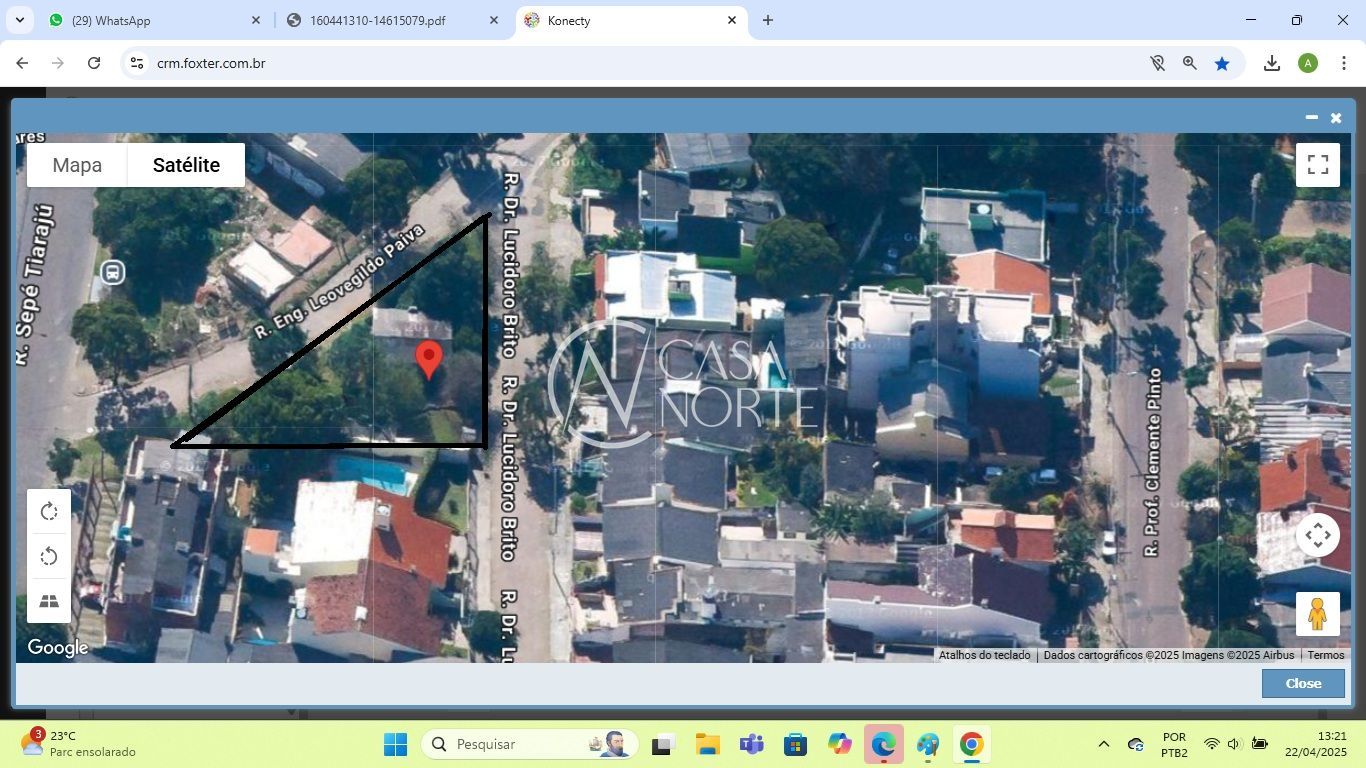1366x768 pixels.
Task: Click the browser address bar URL
Action: (x=211, y=63)
